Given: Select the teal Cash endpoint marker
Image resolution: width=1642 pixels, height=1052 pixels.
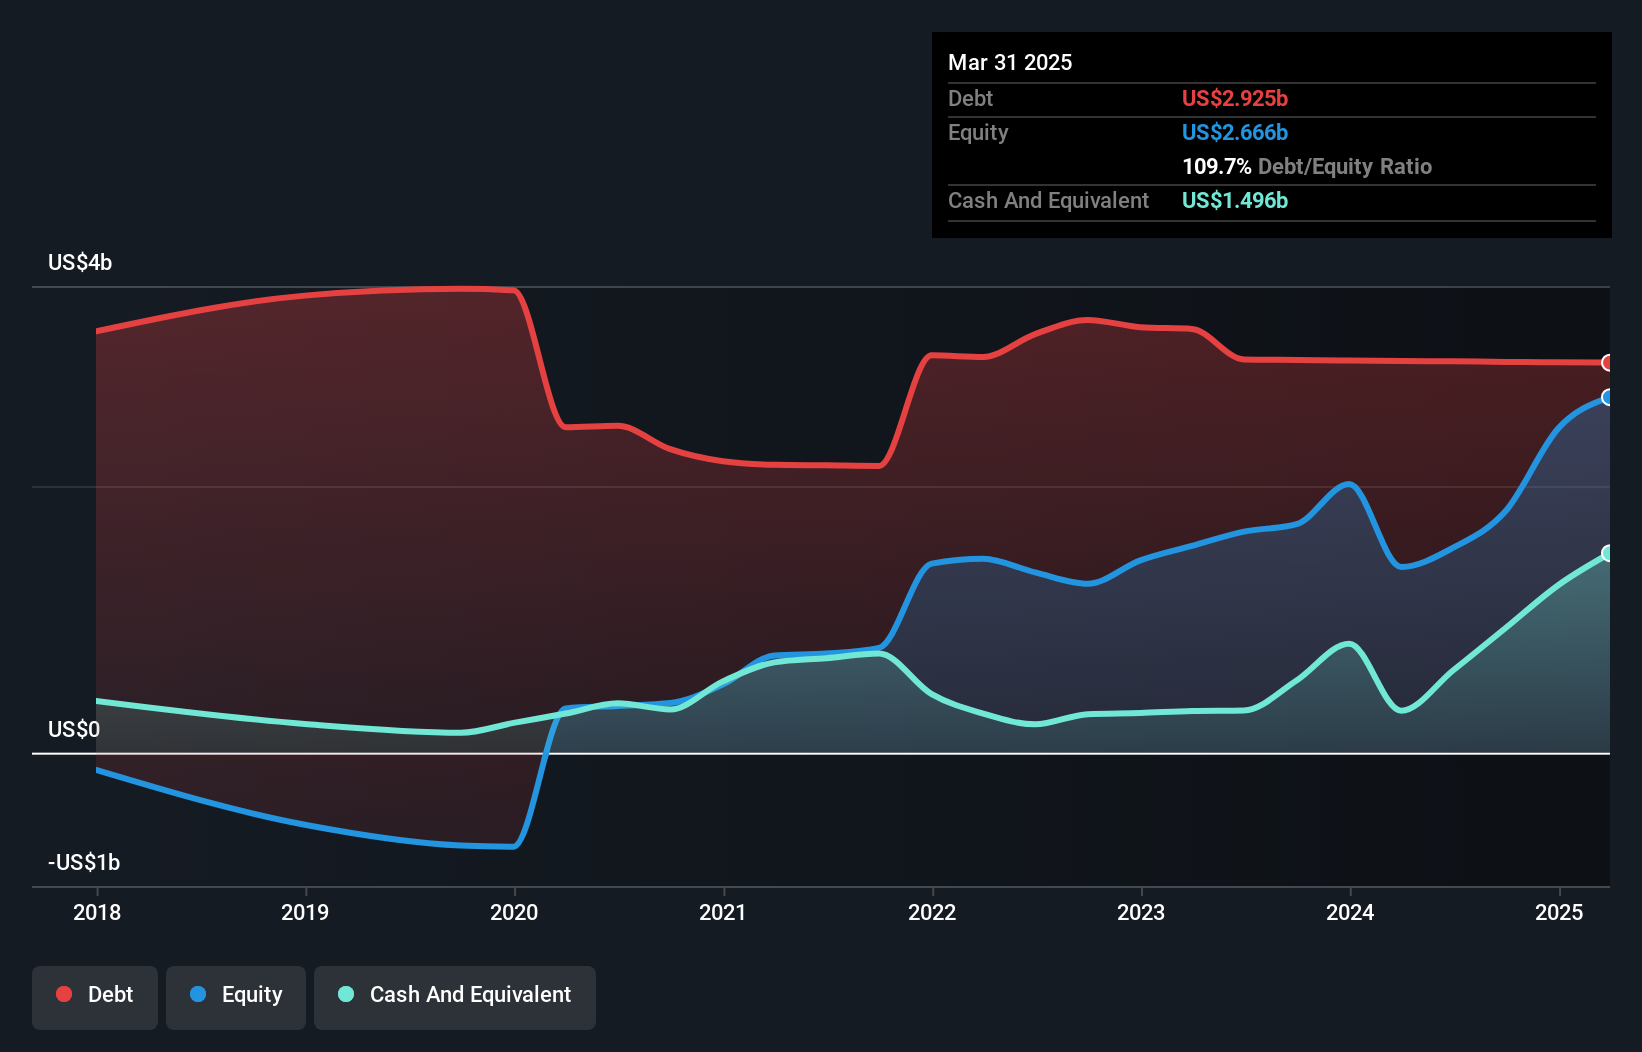Looking at the screenshot, I should [1608, 553].
